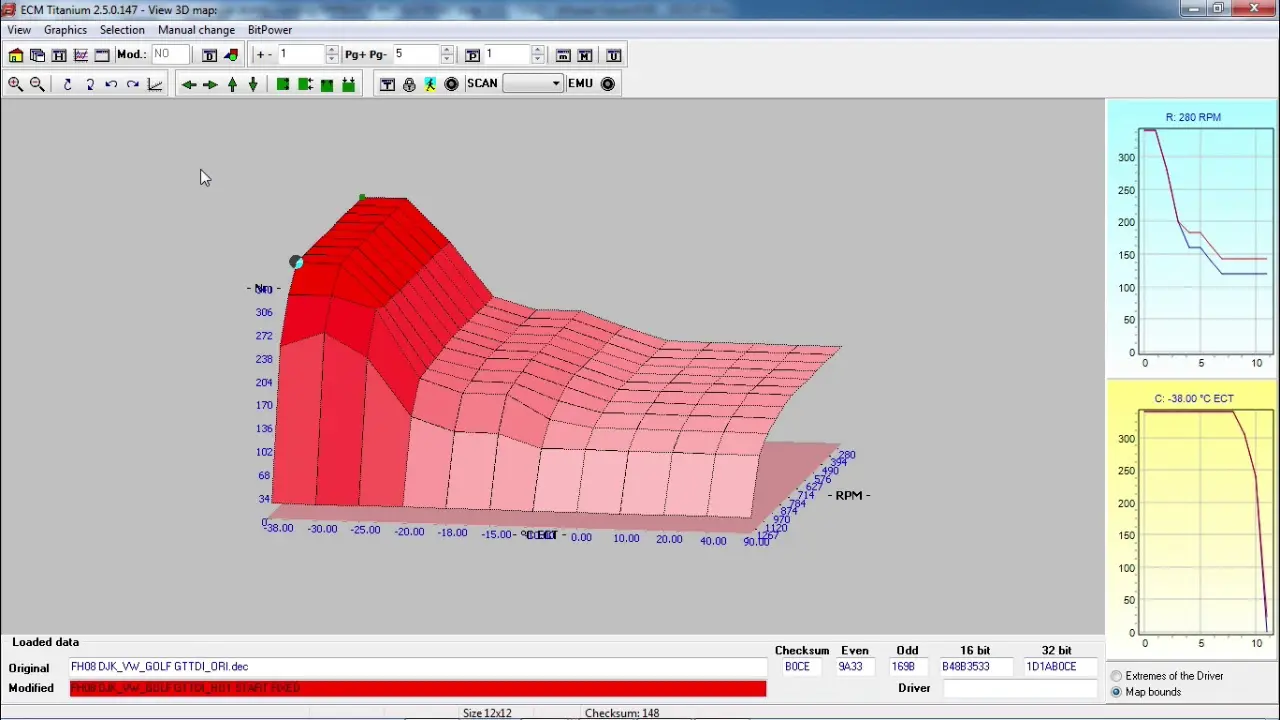Screen dimensions: 1280x720
Task: Zoom out with magnifier minus icon
Action: pyautogui.click(x=37, y=84)
